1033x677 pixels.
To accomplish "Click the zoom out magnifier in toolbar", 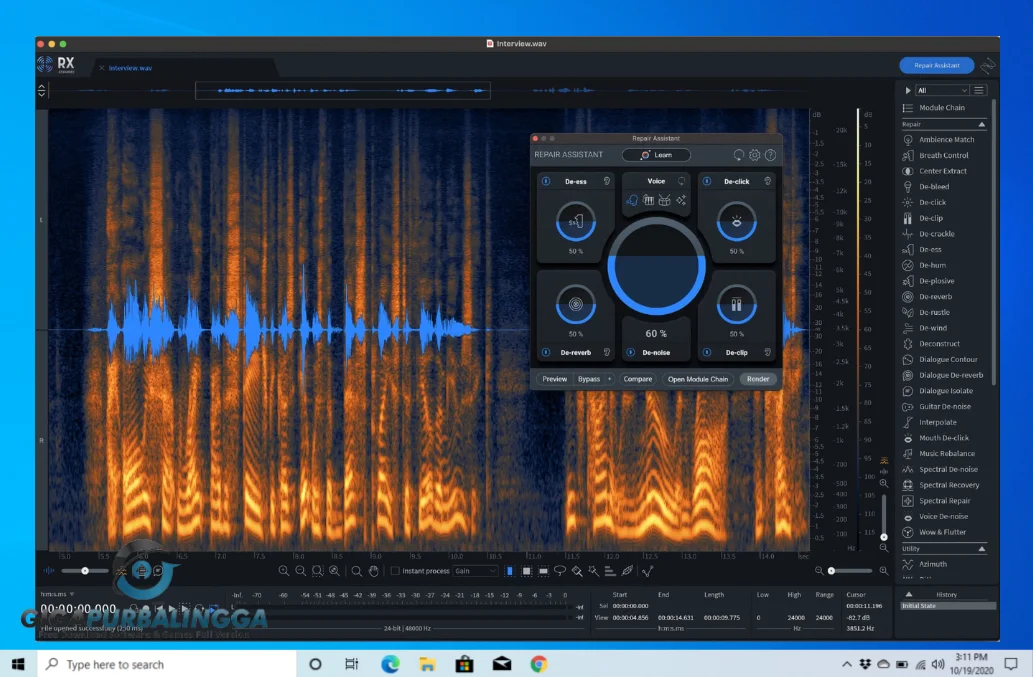I will [300, 571].
